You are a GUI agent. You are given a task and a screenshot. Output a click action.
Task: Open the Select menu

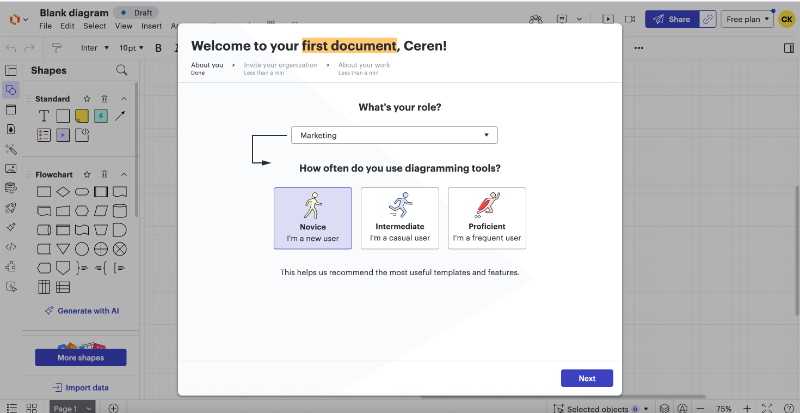(x=95, y=26)
